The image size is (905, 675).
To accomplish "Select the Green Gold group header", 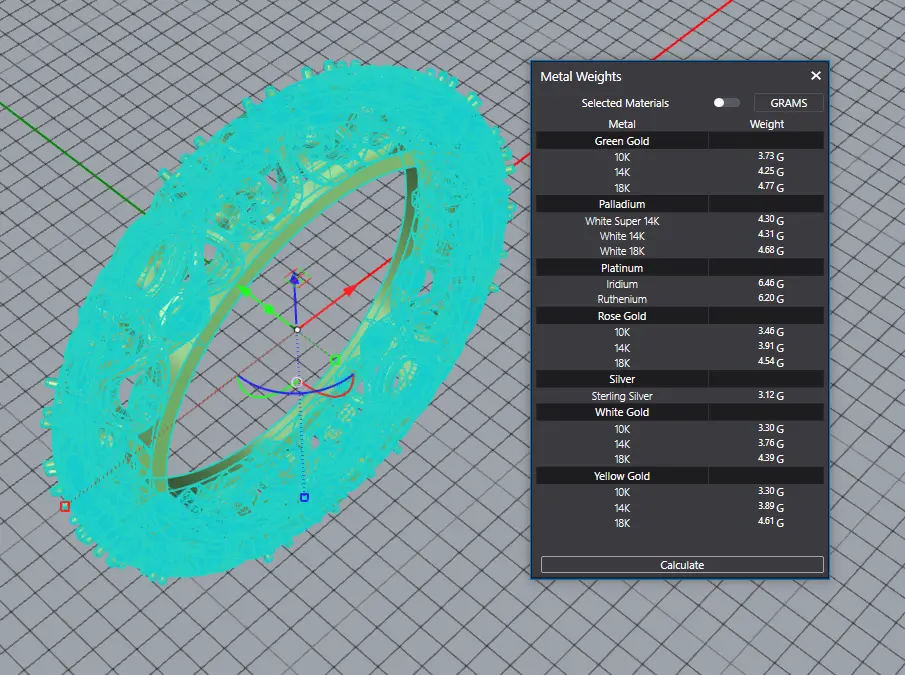I will (x=622, y=141).
